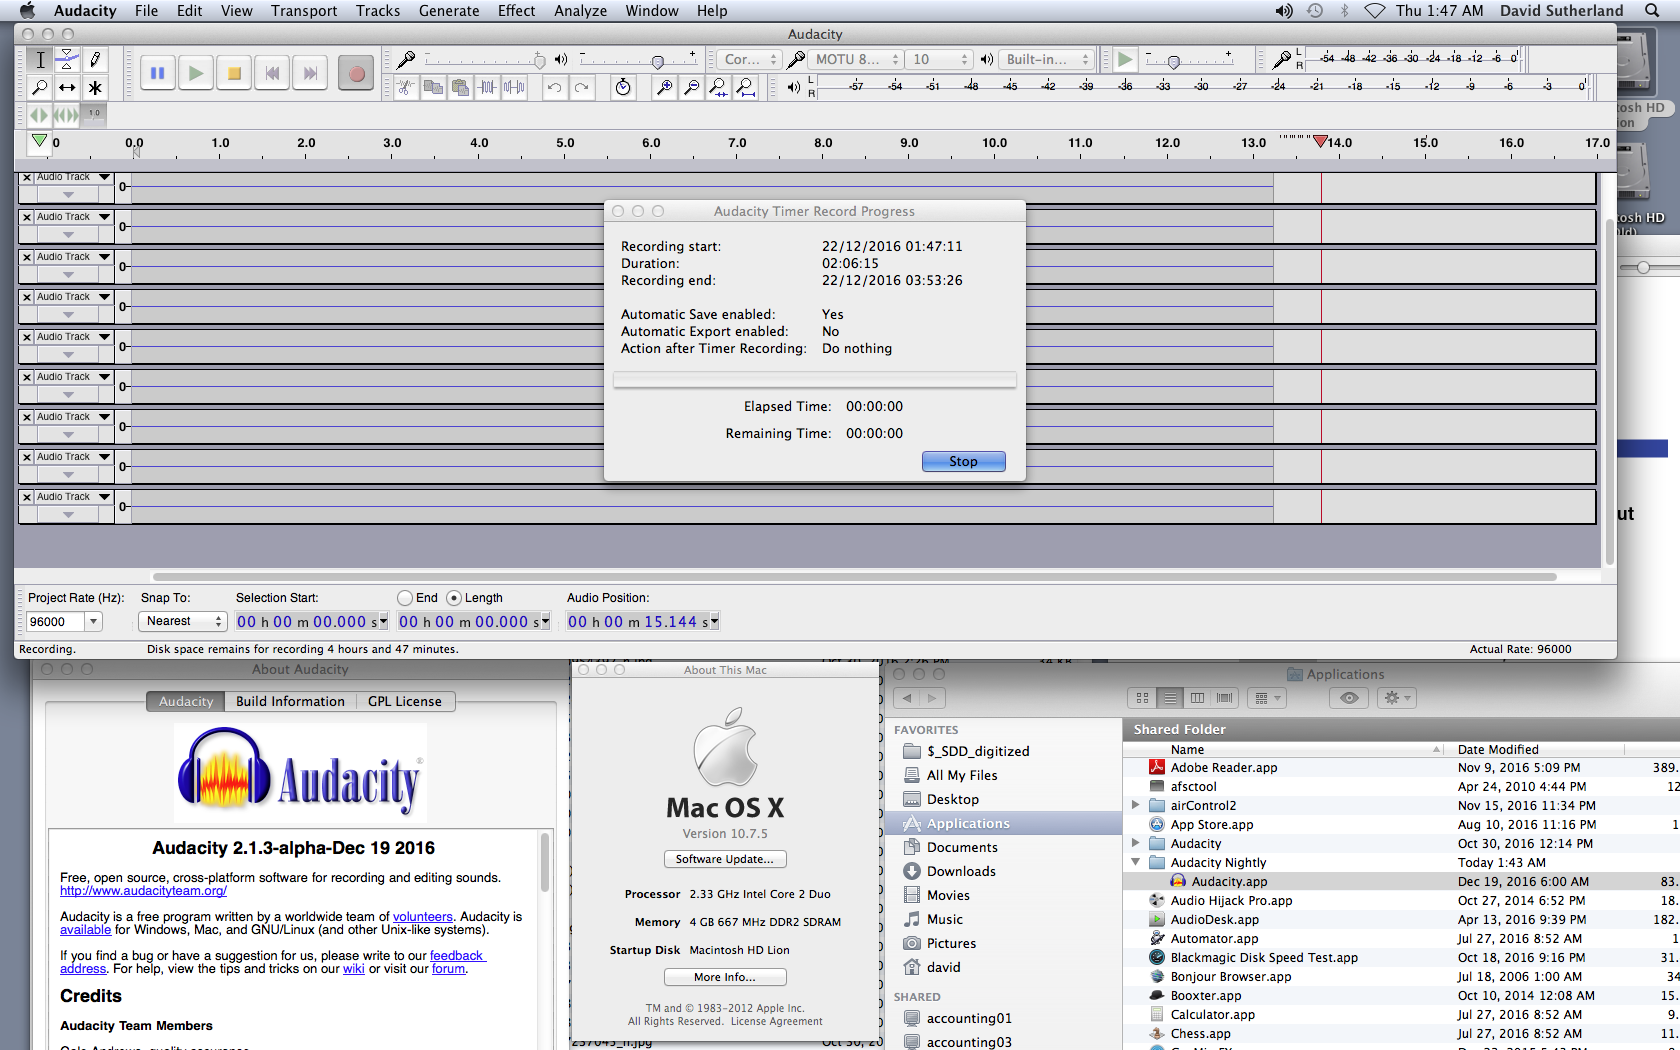The height and width of the screenshot is (1050, 1680).
Task: Select the Multi-tool asterisk icon
Action: pyautogui.click(x=95, y=88)
